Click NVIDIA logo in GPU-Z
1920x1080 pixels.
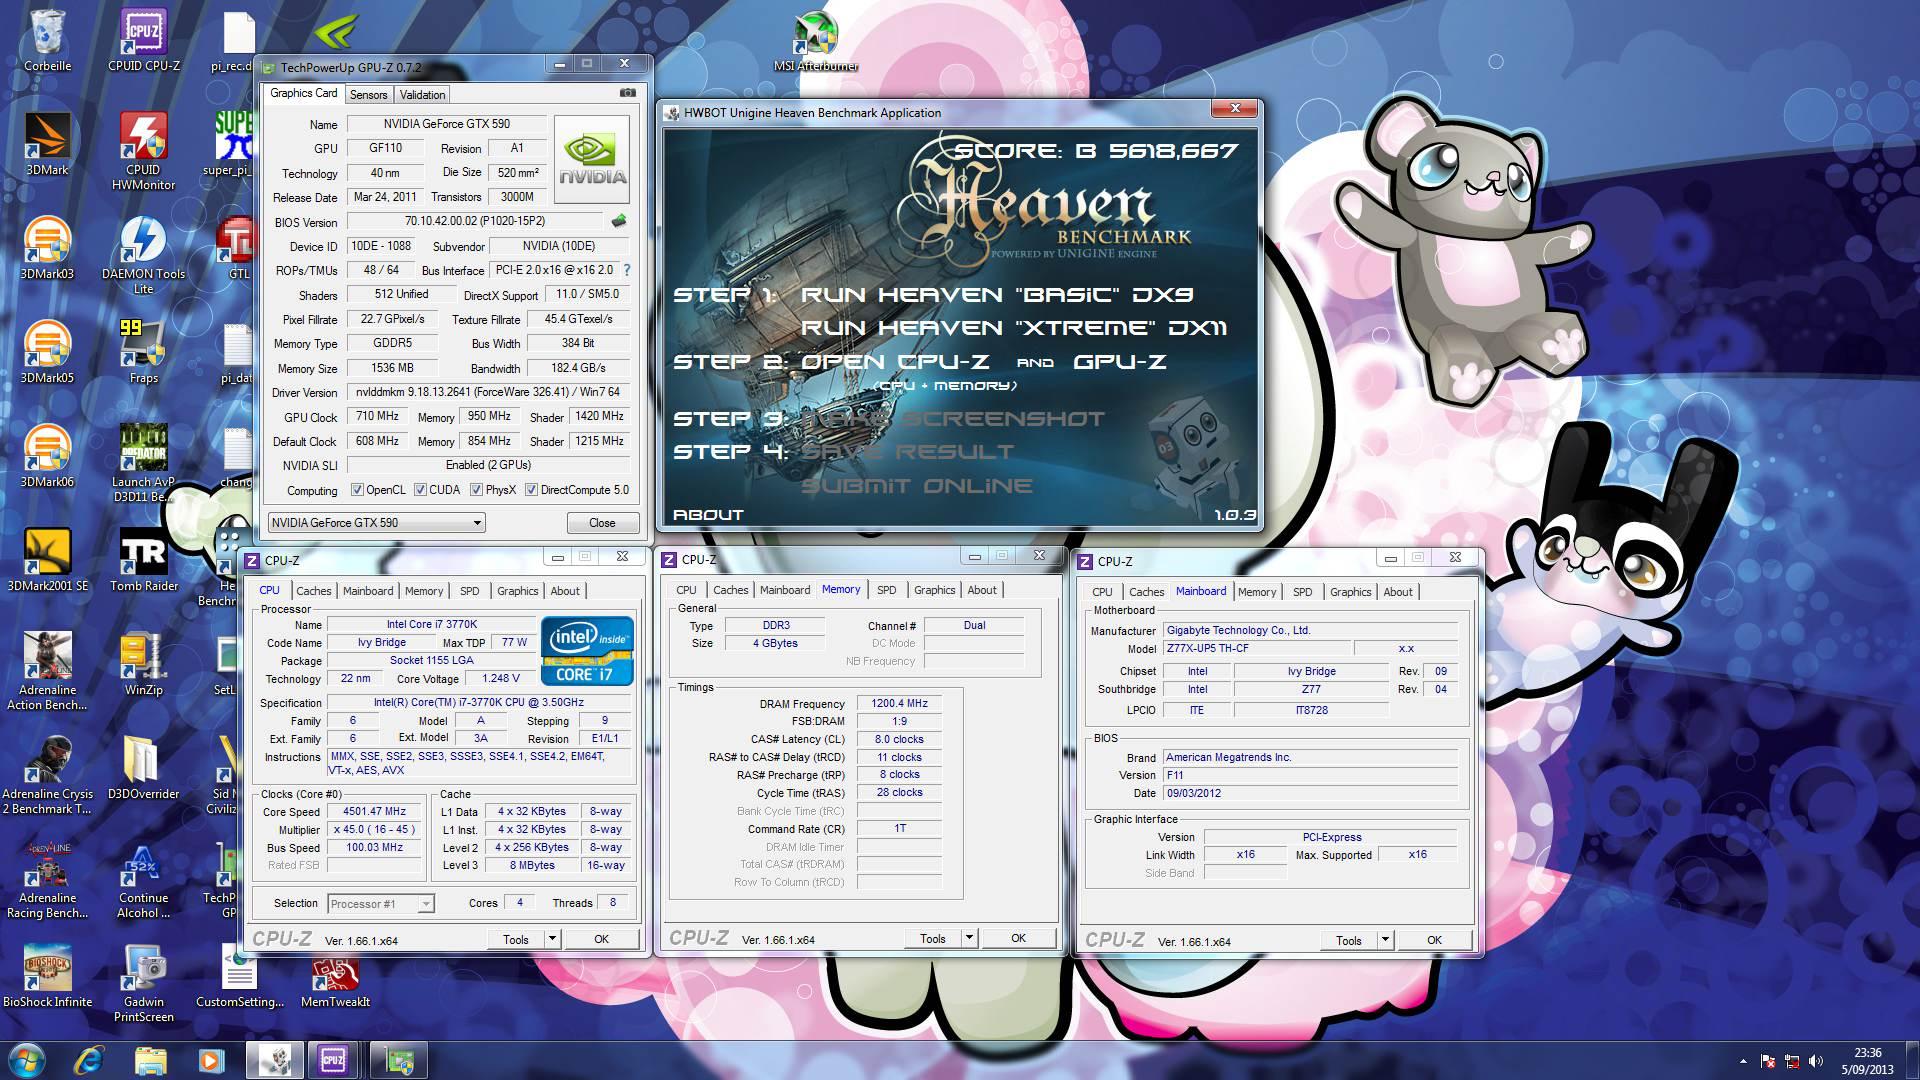(x=593, y=160)
